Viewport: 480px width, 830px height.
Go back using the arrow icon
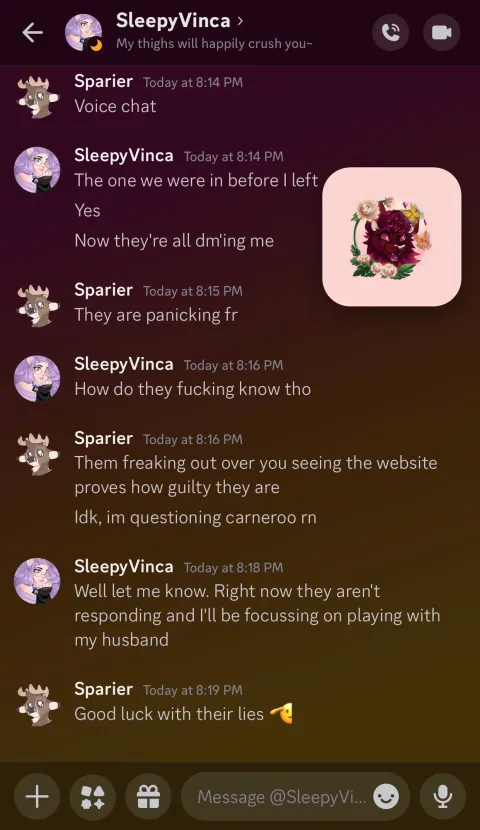pos(32,33)
